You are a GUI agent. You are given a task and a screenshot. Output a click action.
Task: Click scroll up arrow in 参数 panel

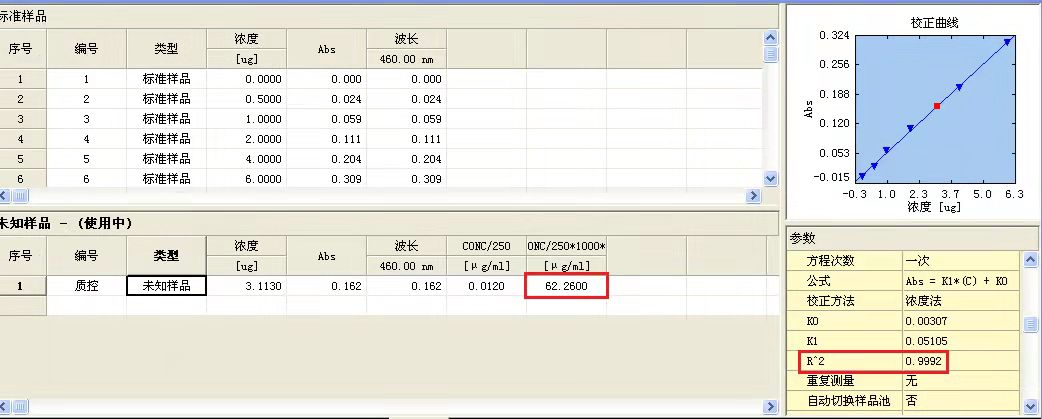(x=1031, y=258)
